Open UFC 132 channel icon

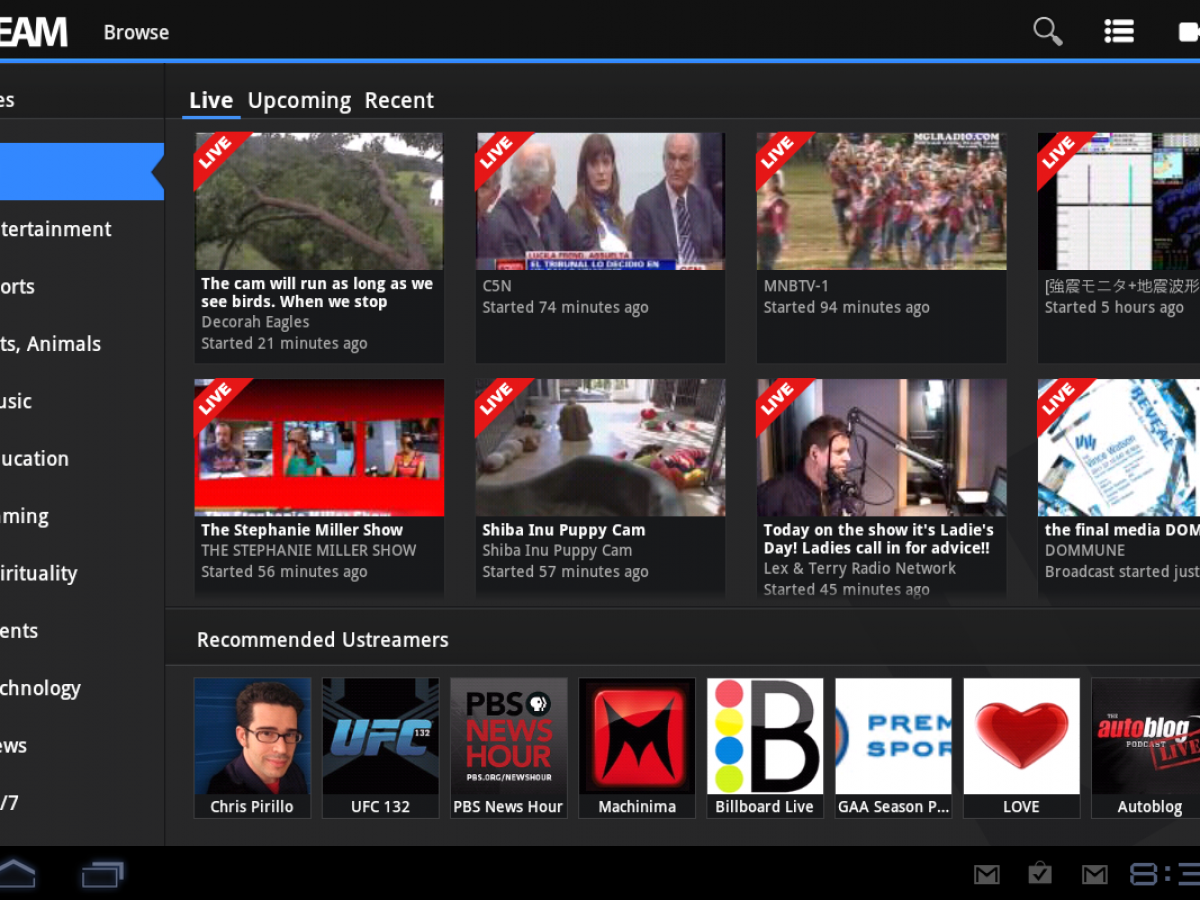click(x=380, y=737)
